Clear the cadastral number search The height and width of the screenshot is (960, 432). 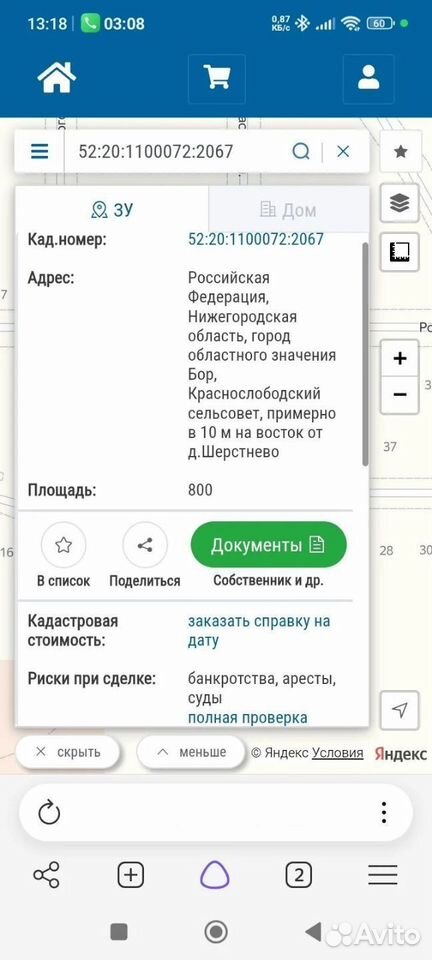pos(343,151)
